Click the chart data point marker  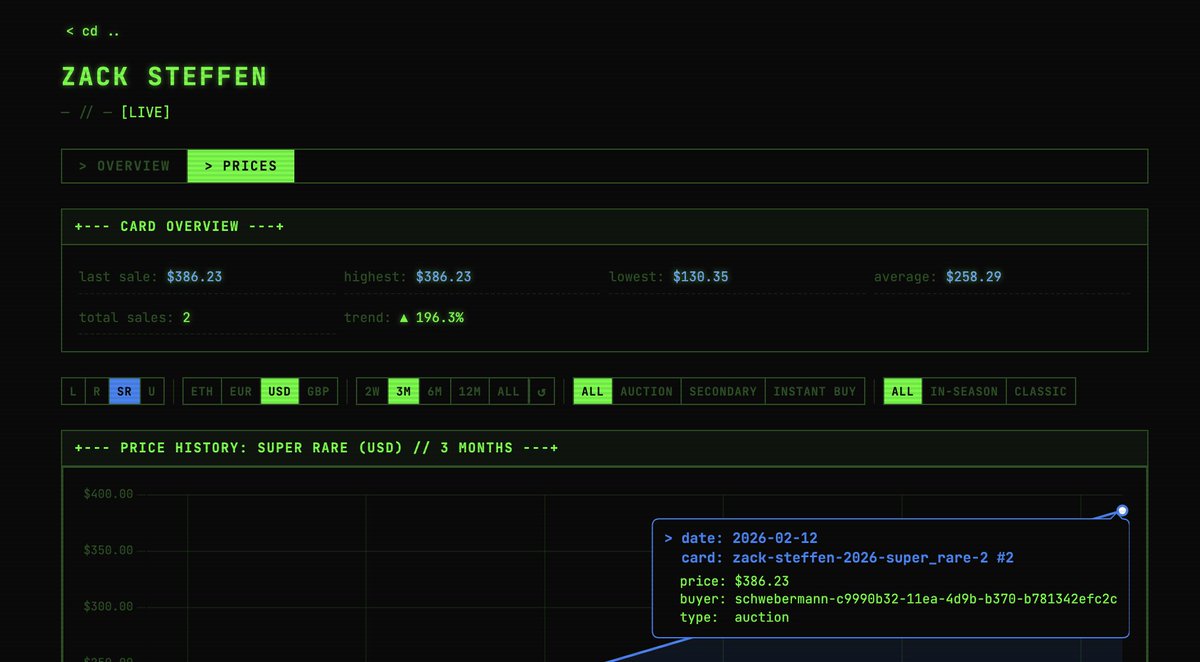click(x=1122, y=510)
